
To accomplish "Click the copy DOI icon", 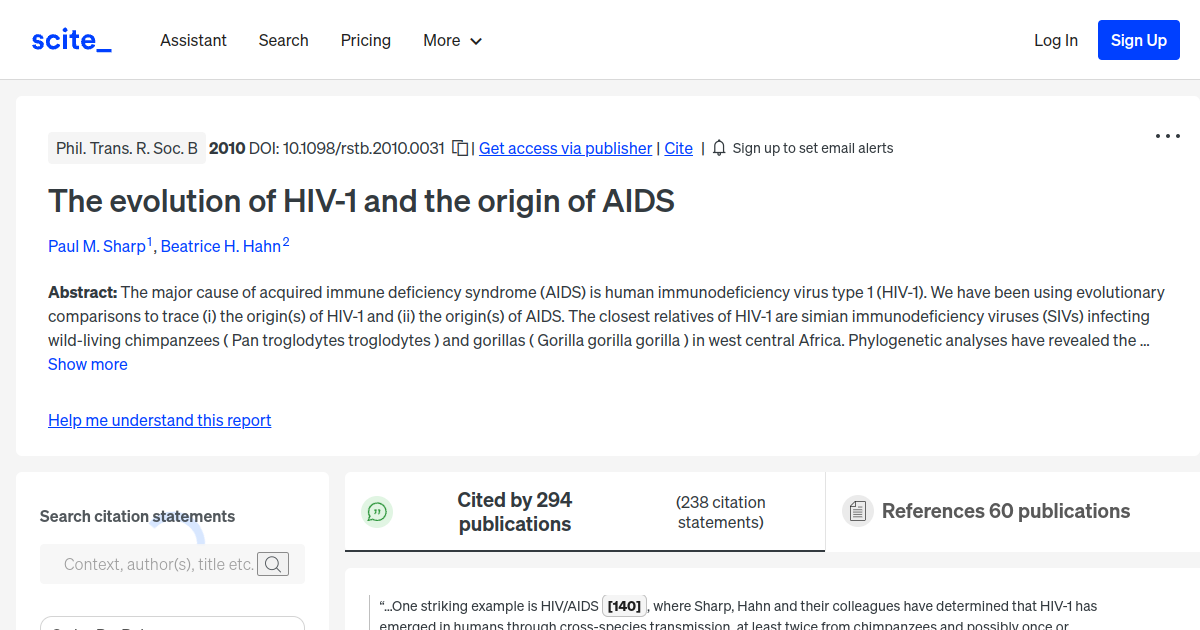I will (x=459, y=147).
